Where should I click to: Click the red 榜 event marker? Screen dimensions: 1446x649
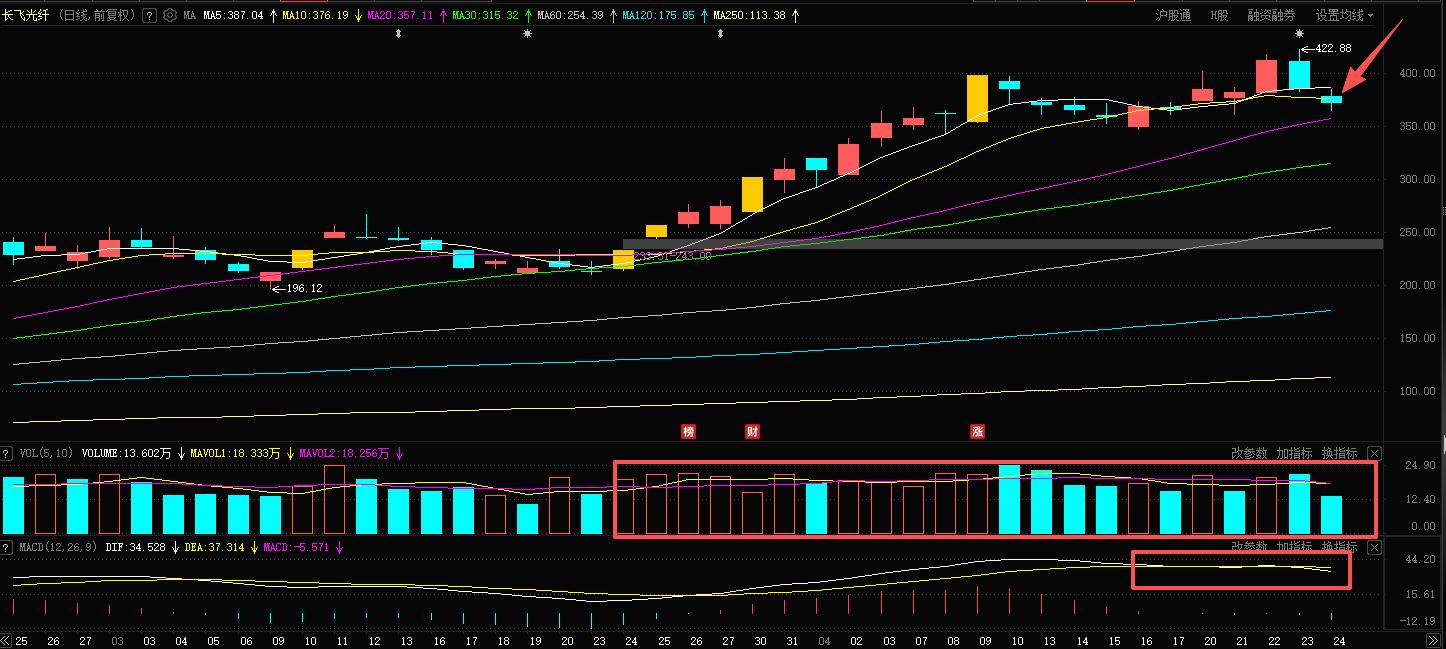(x=688, y=432)
